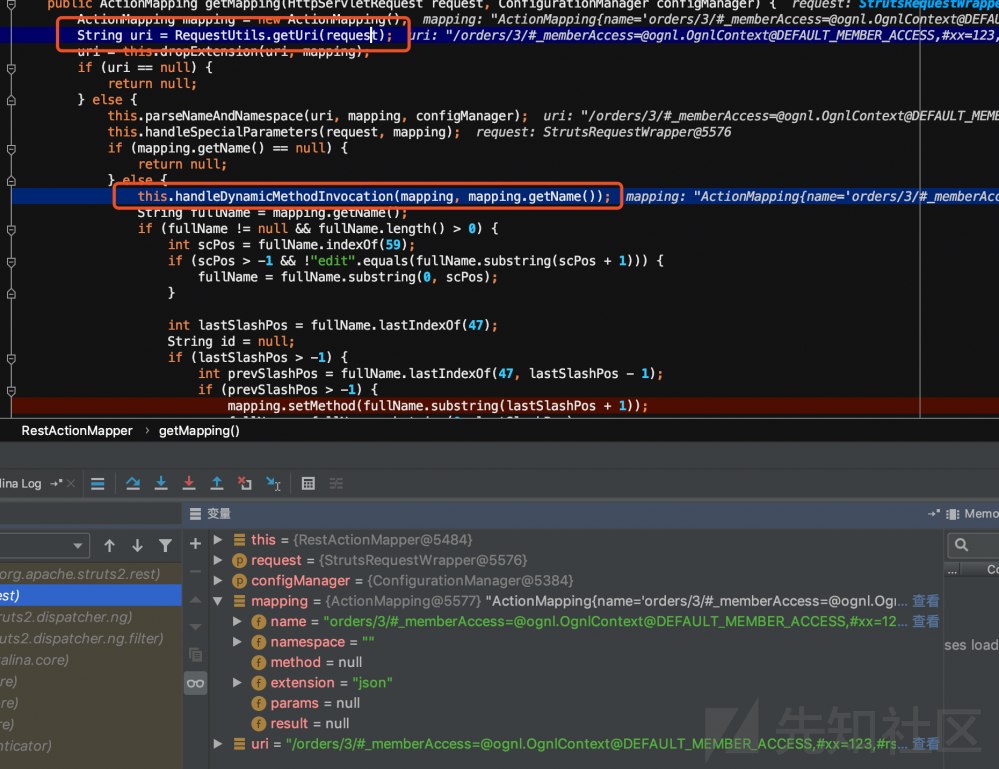The height and width of the screenshot is (769, 999).
Task: Click the duplicate watch copy icon
Action: coord(196,654)
